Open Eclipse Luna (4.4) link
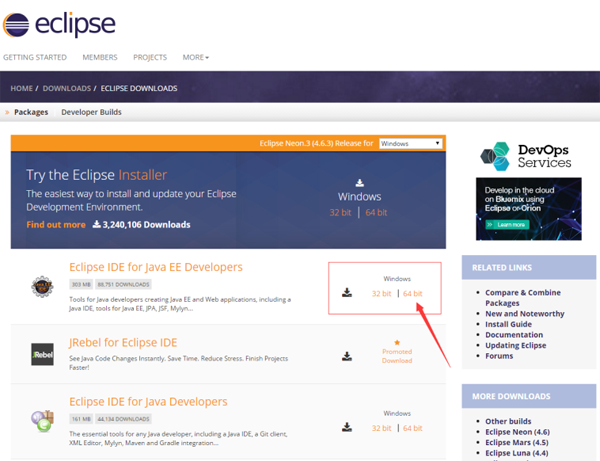 point(517,453)
